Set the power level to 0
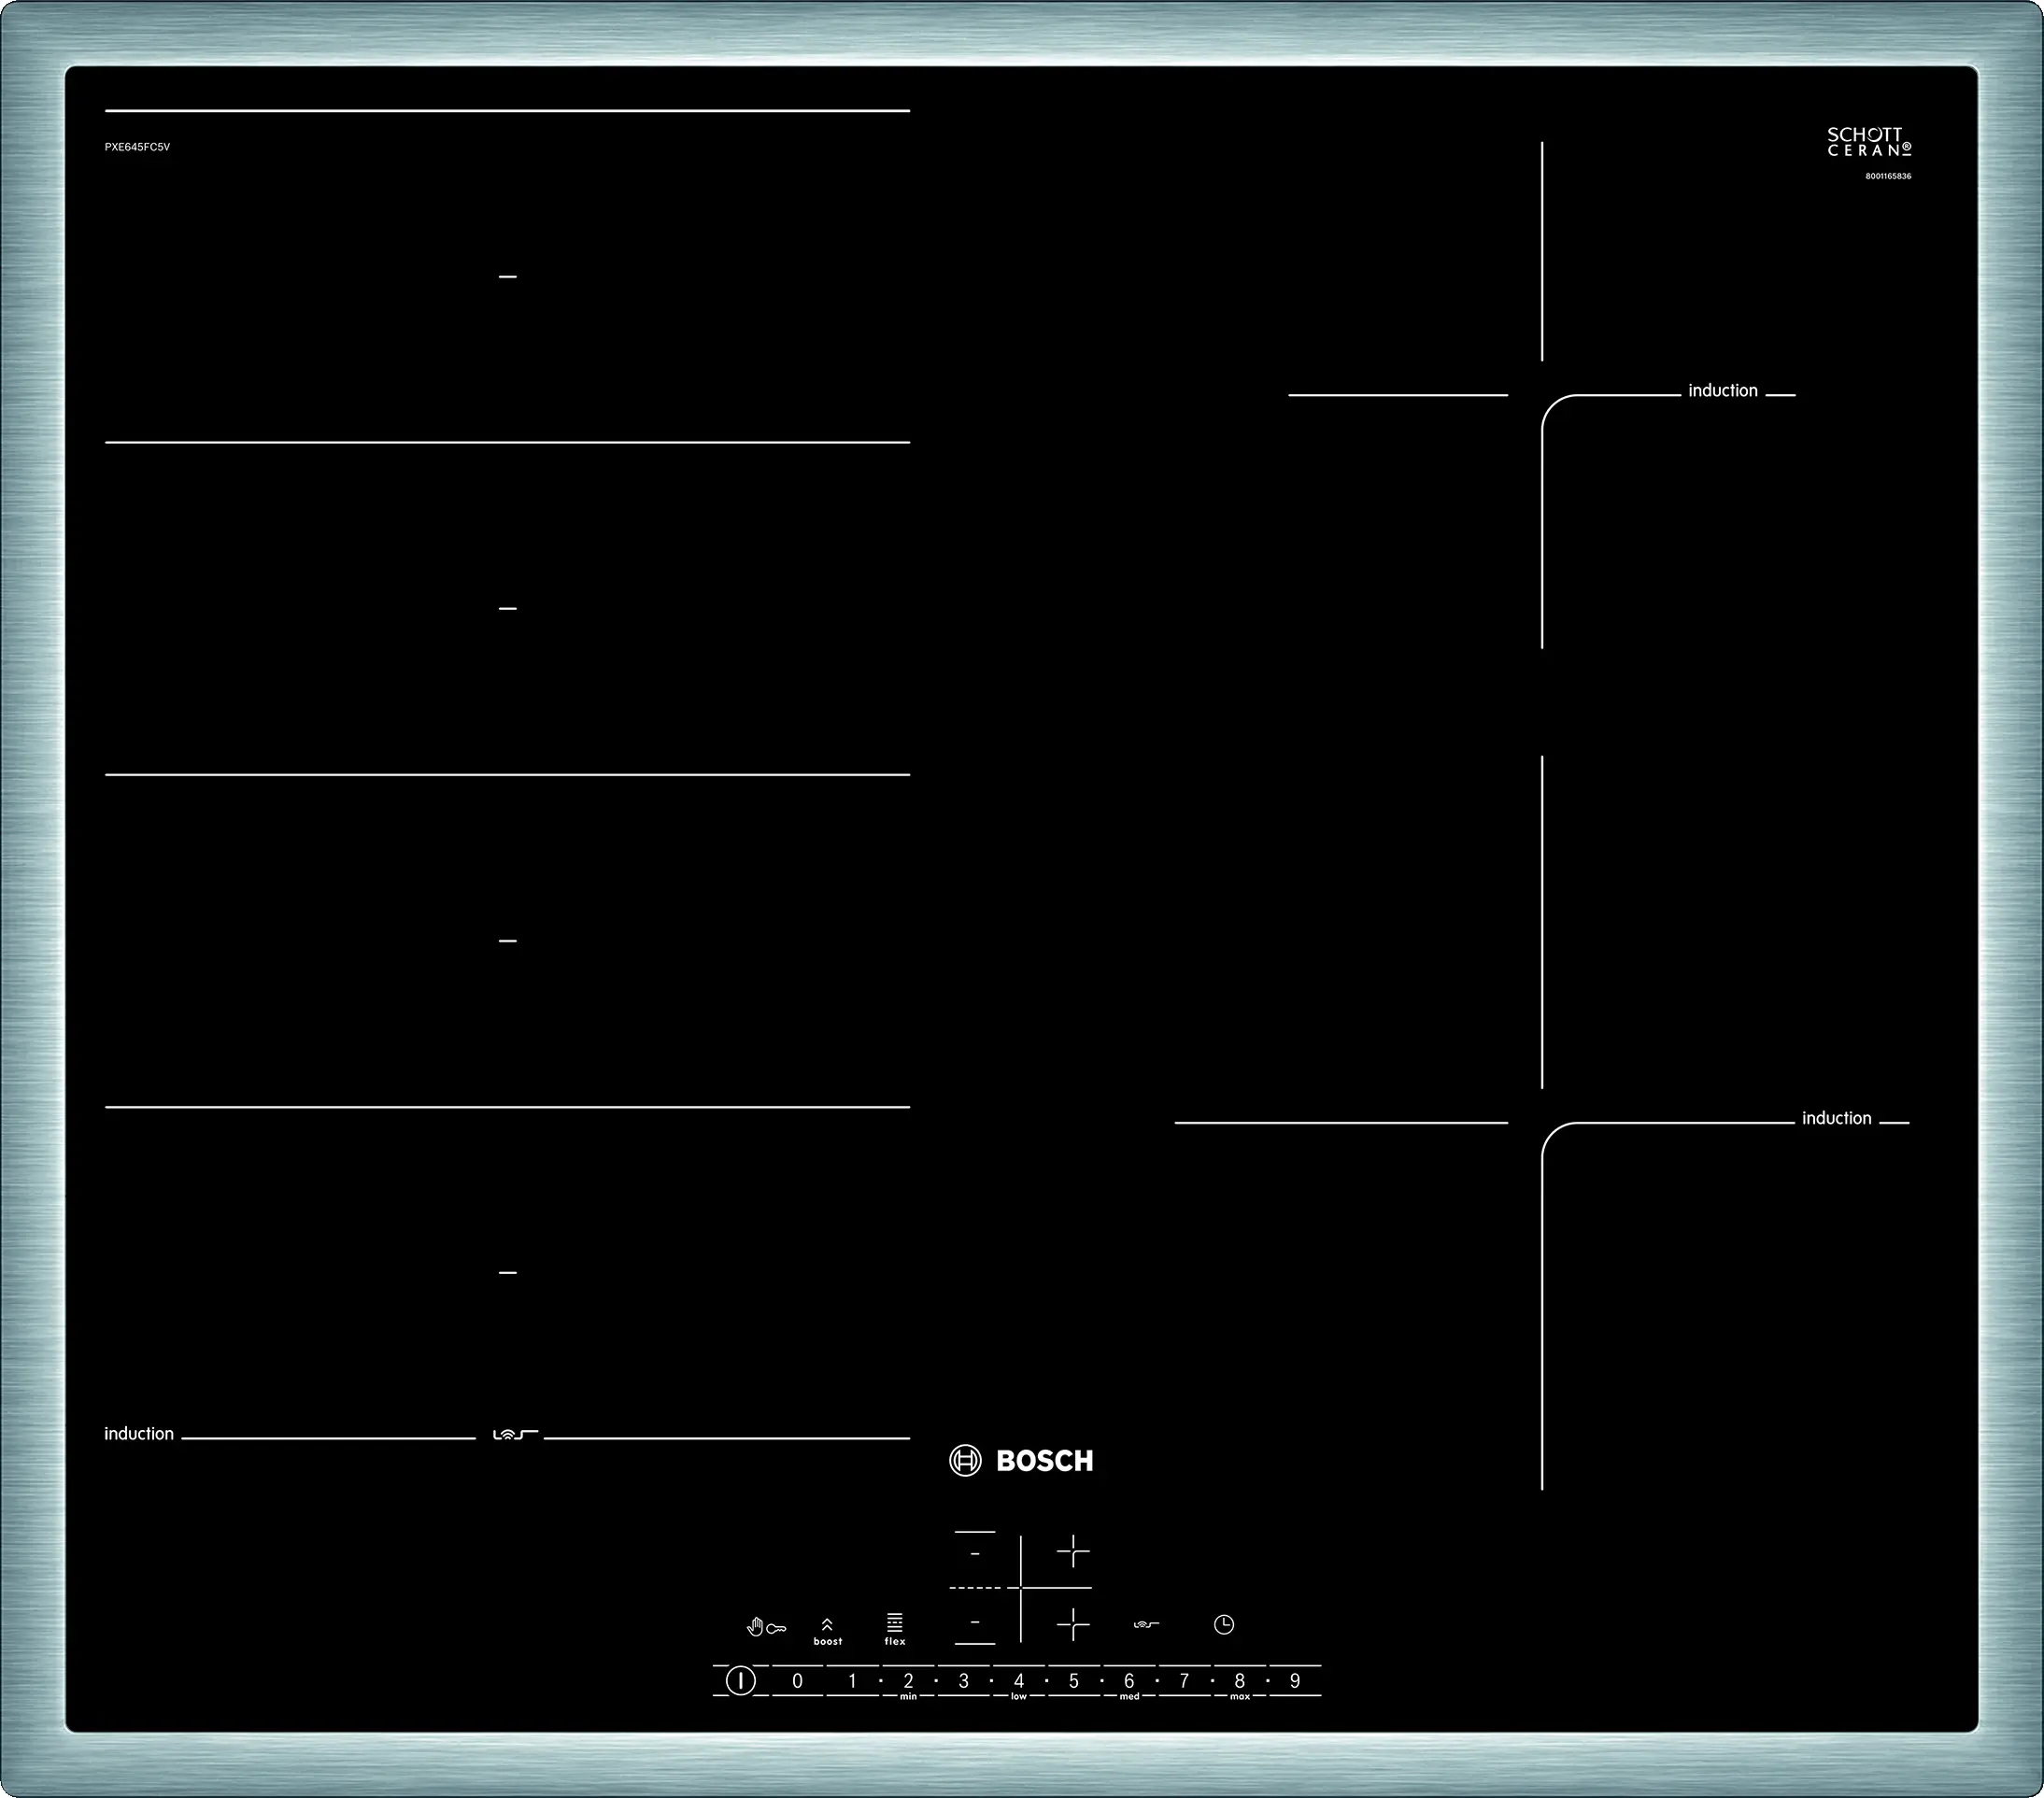 pyautogui.click(x=797, y=1681)
